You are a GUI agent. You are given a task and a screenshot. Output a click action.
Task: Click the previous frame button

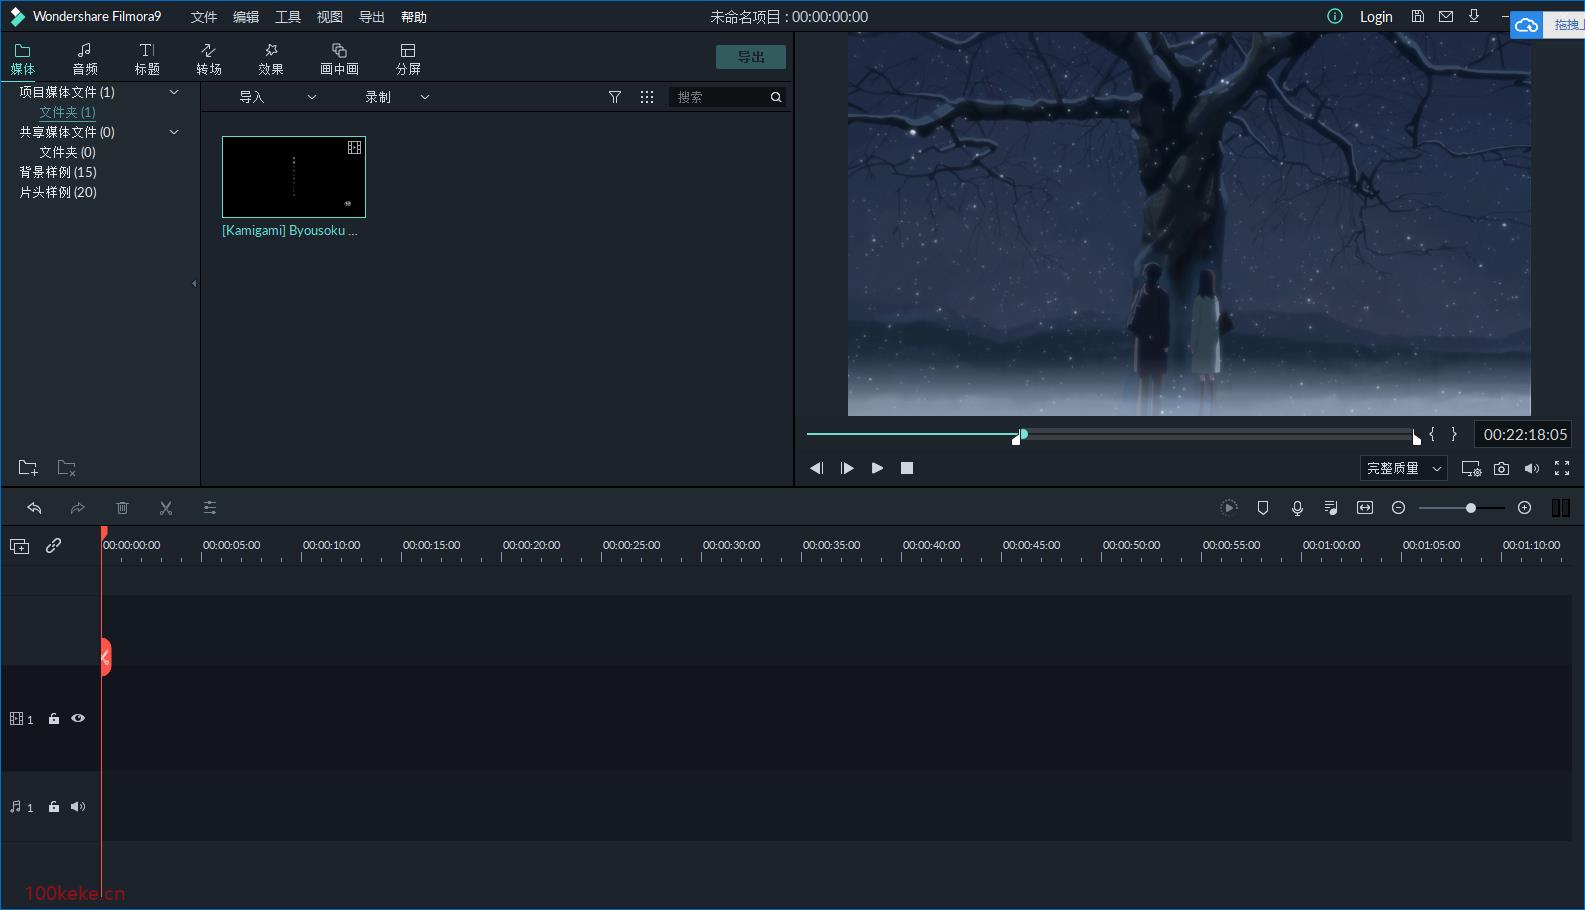(817, 468)
